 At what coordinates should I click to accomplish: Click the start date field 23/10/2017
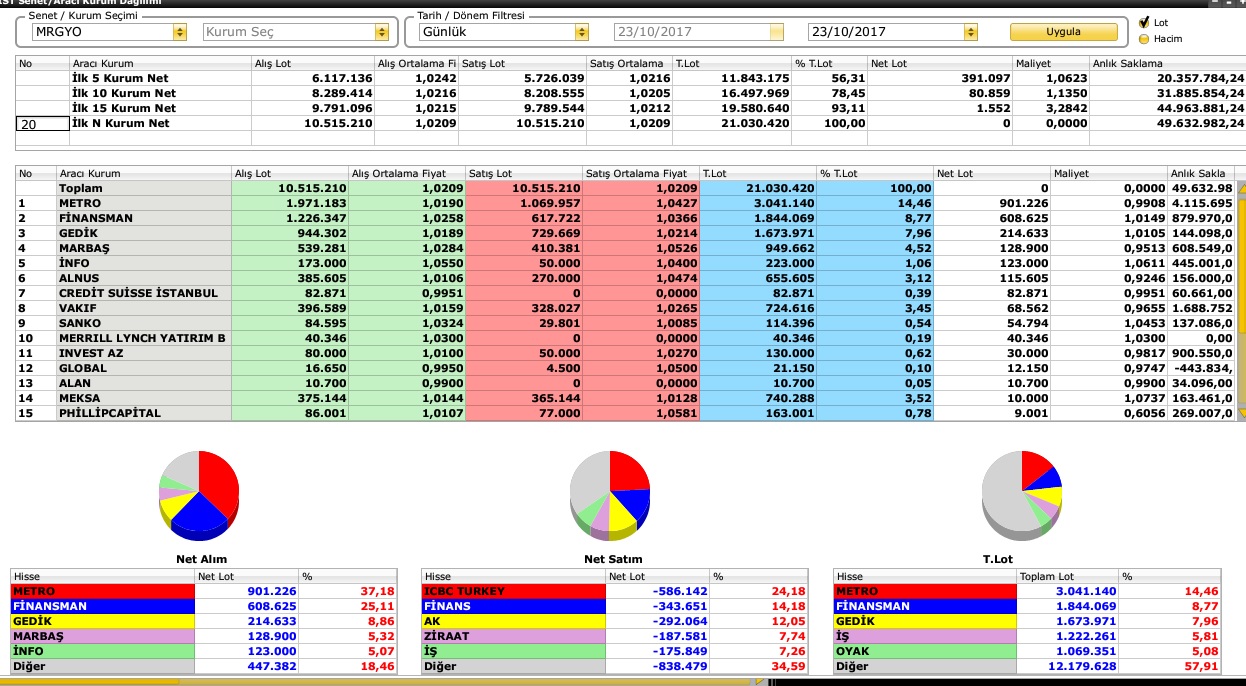pyautogui.click(x=699, y=32)
